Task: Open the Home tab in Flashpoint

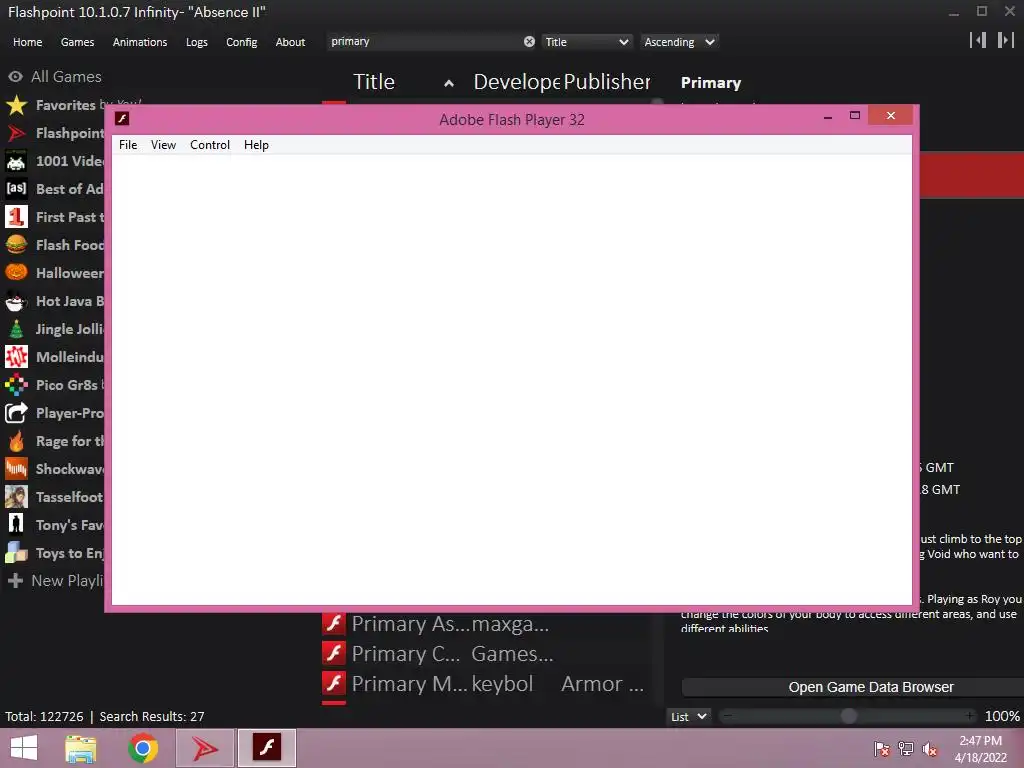Action: [x=27, y=42]
